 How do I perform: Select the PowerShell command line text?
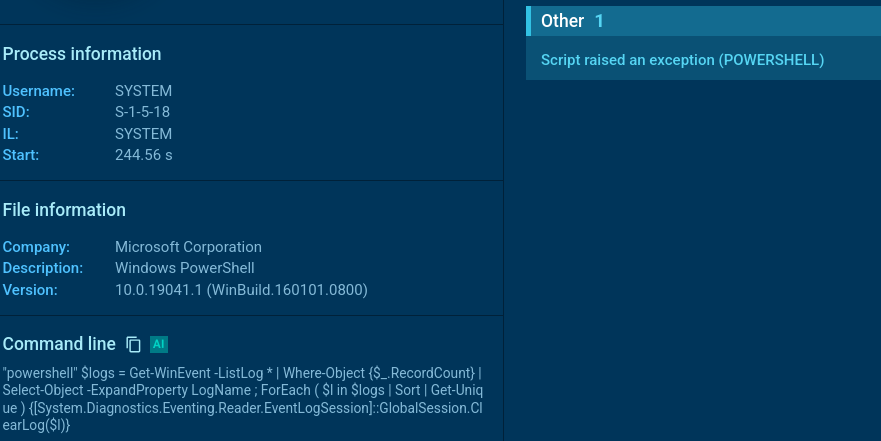pos(243,399)
